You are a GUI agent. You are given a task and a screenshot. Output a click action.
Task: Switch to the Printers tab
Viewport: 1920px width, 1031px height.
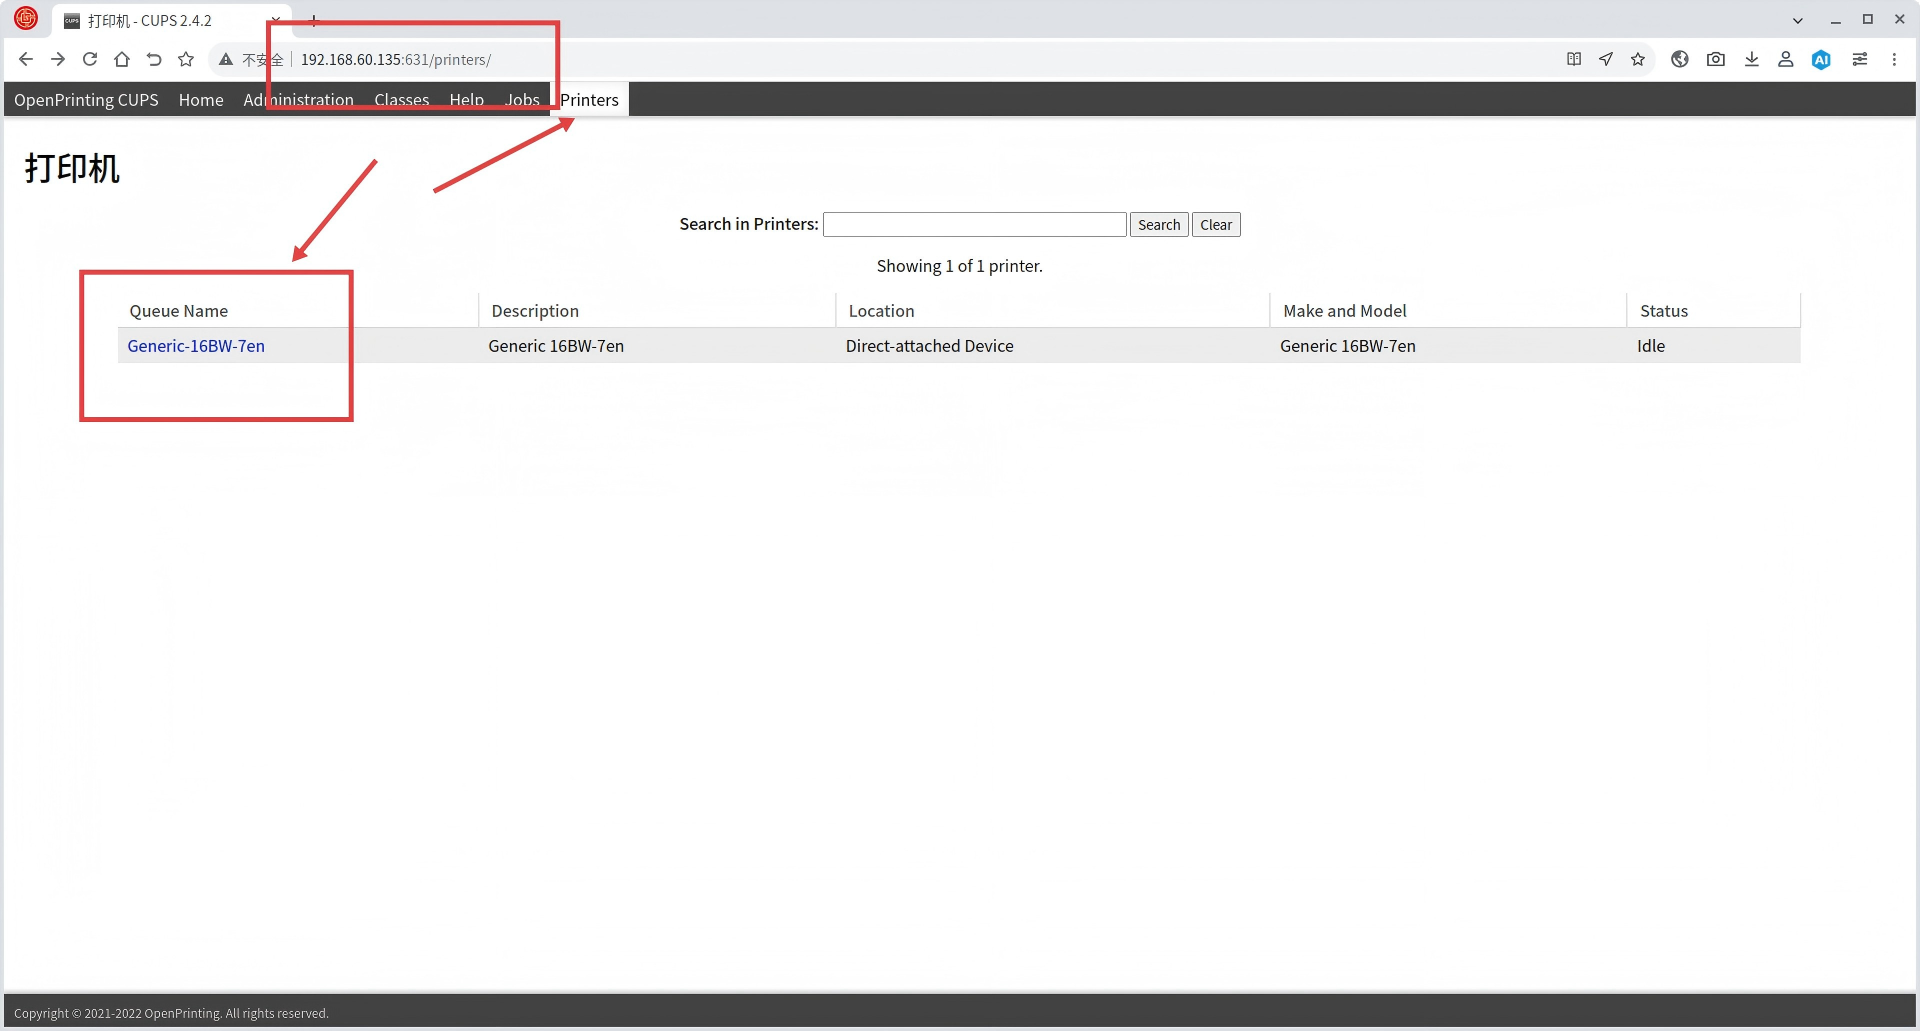coord(590,100)
